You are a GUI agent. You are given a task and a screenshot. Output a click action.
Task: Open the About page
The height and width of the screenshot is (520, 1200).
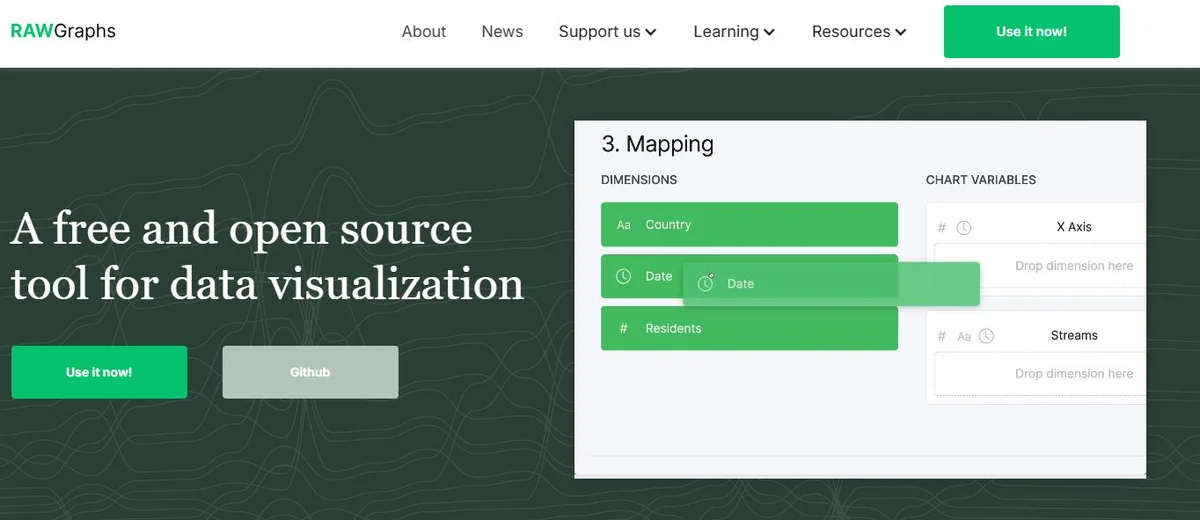(x=424, y=32)
